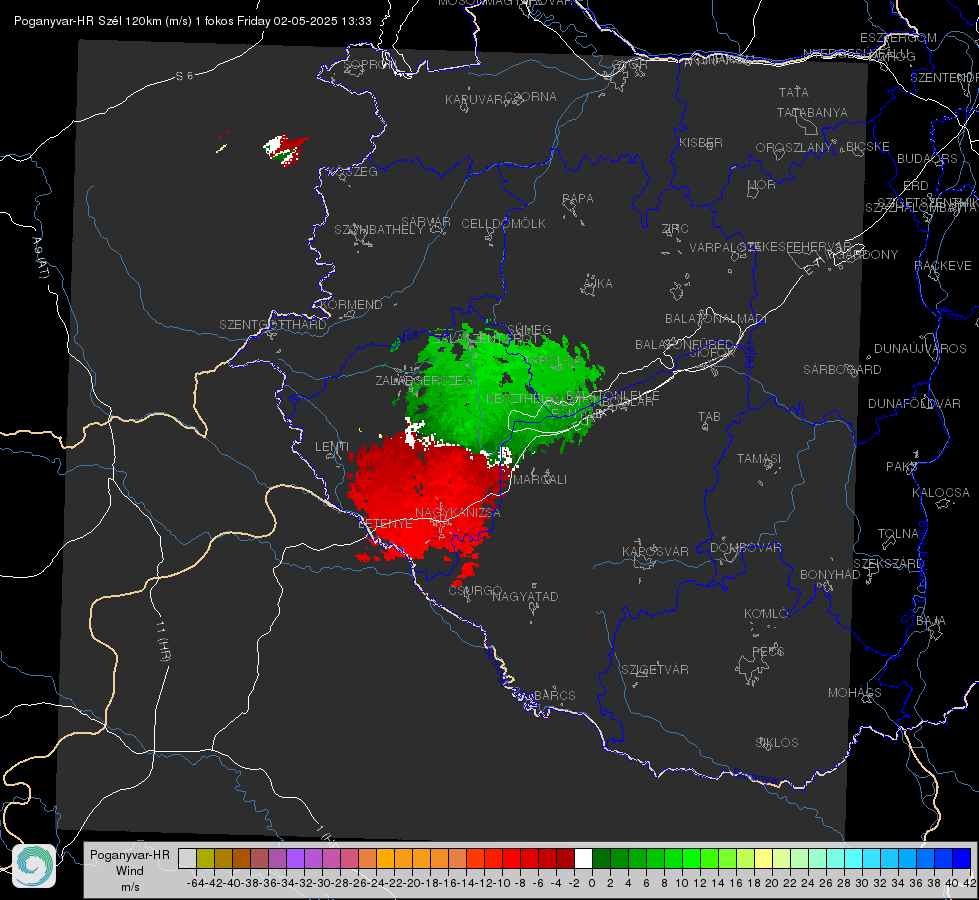Select the SZEKSZÁRD label
Screen dimensions: 979x900
888,564
